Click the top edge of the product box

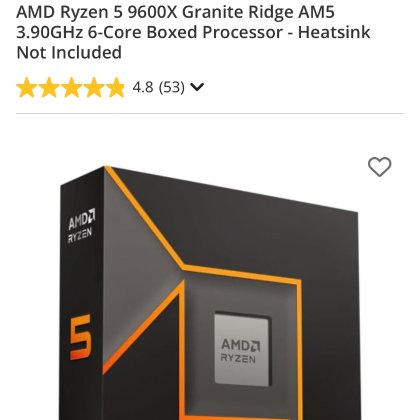click(230, 188)
